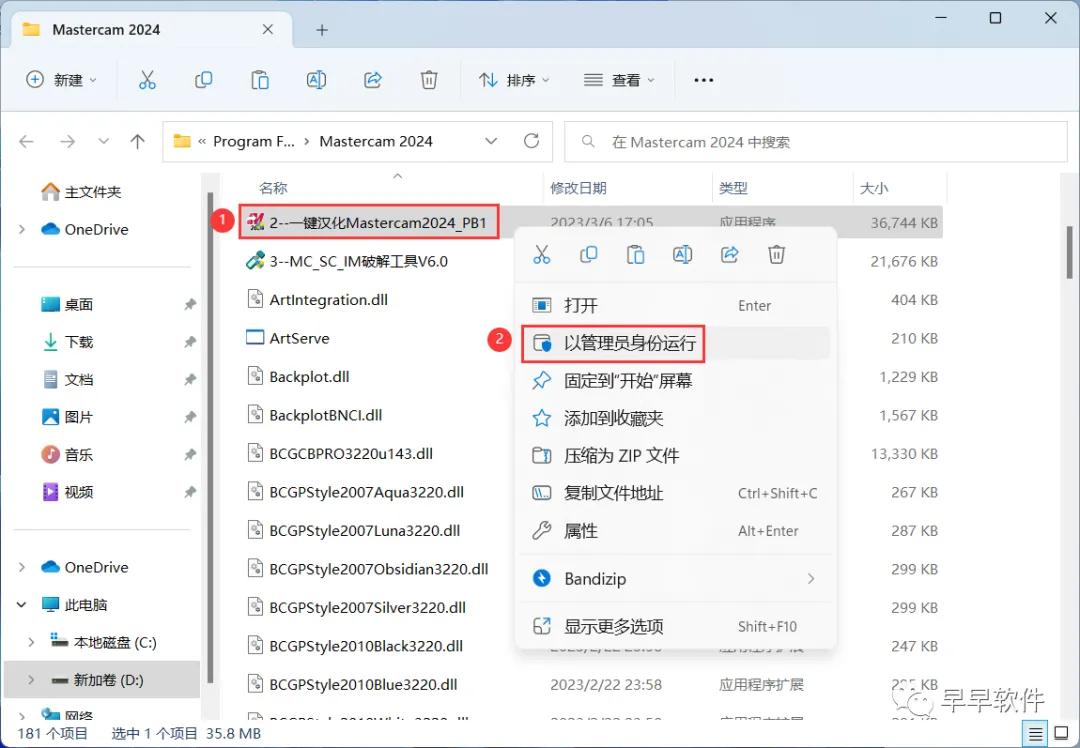Select the ArtServe application file
The width and height of the screenshot is (1080, 748).
[288, 338]
